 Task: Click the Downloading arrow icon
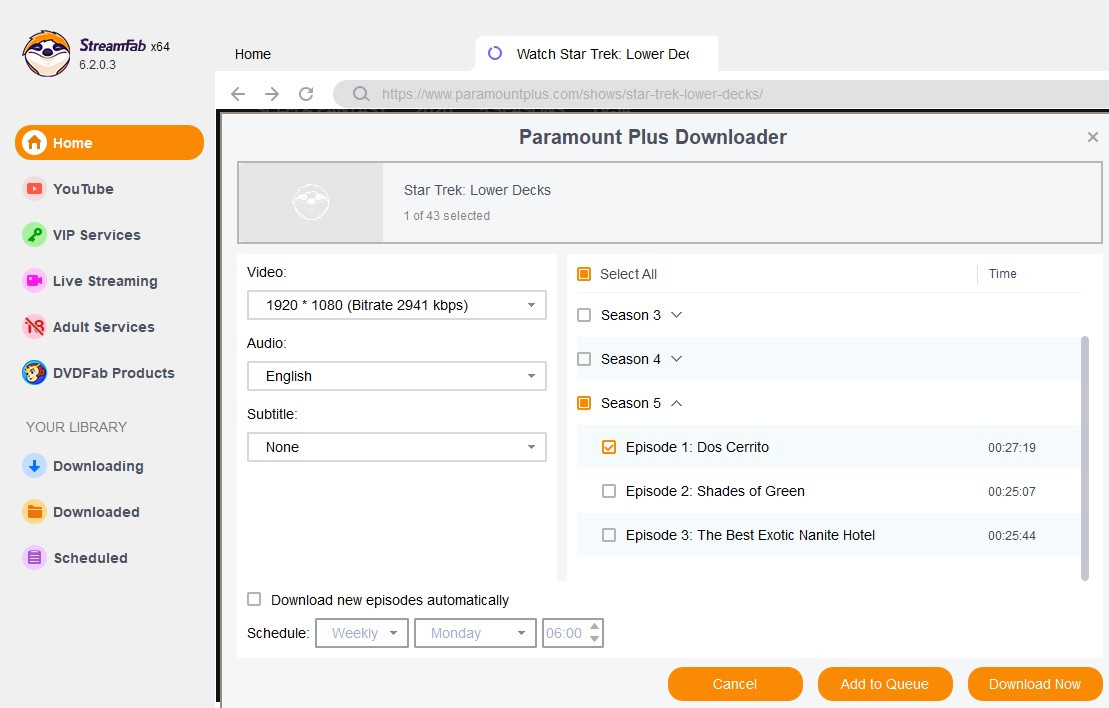[34, 466]
